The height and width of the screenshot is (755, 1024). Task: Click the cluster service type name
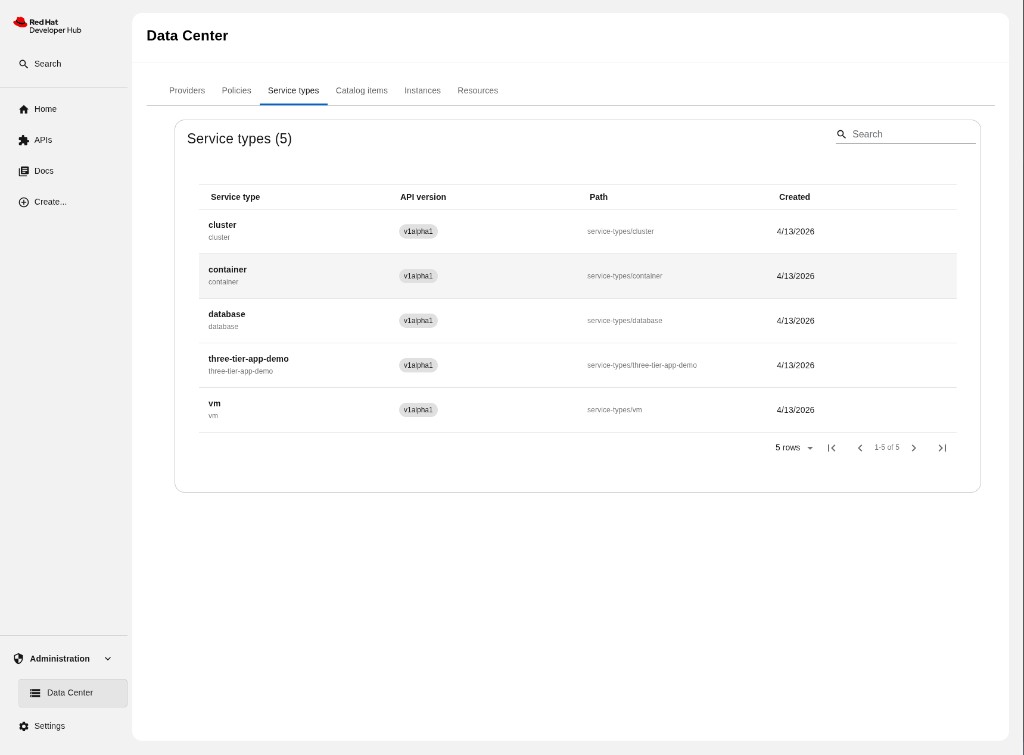tap(222, 225)
